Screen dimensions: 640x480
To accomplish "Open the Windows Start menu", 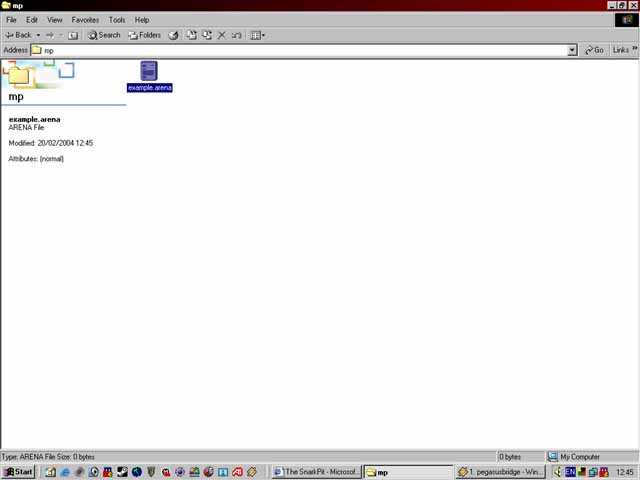I will (18, 471).
